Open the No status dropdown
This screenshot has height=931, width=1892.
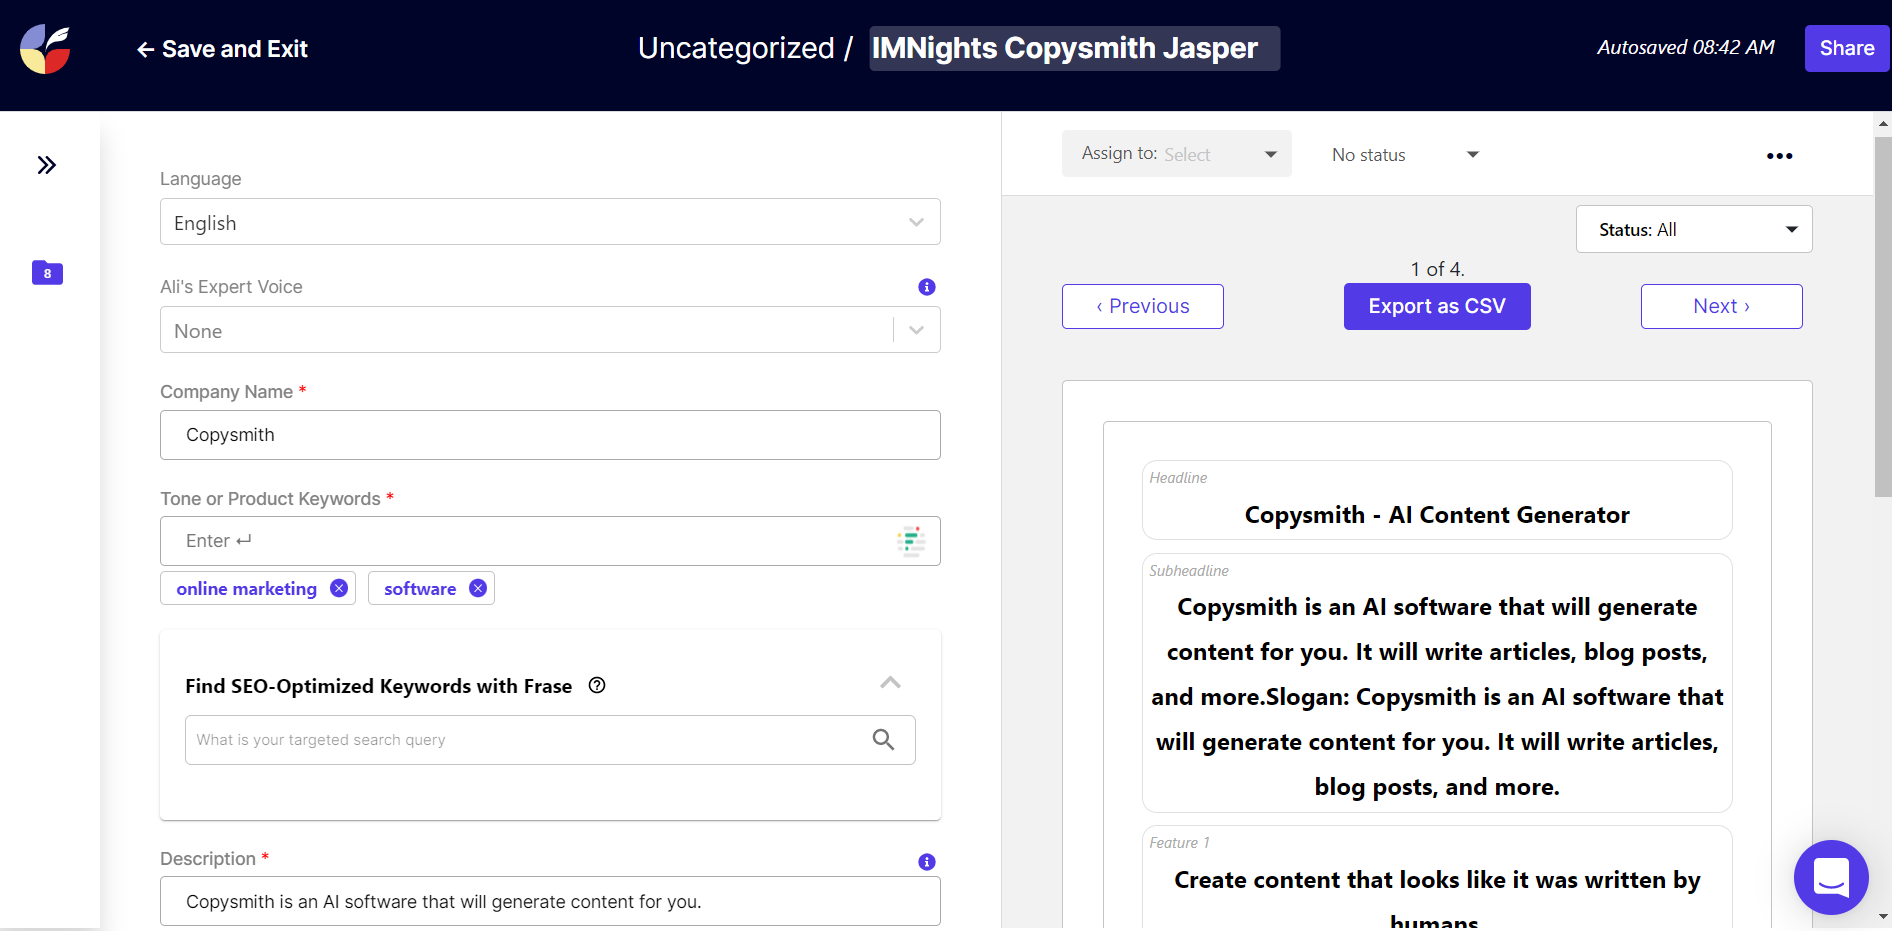pos(1405,154)
